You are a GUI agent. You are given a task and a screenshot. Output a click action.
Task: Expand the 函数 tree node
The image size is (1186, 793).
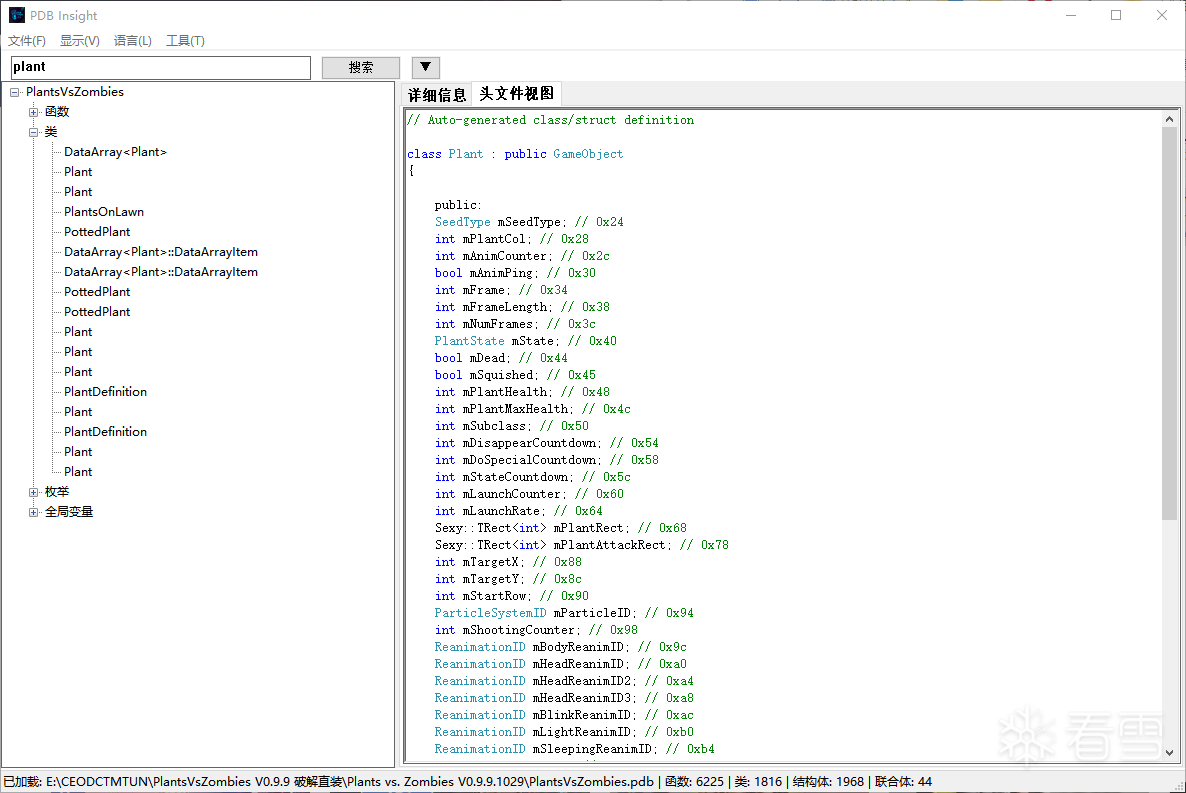pos(34,112)
